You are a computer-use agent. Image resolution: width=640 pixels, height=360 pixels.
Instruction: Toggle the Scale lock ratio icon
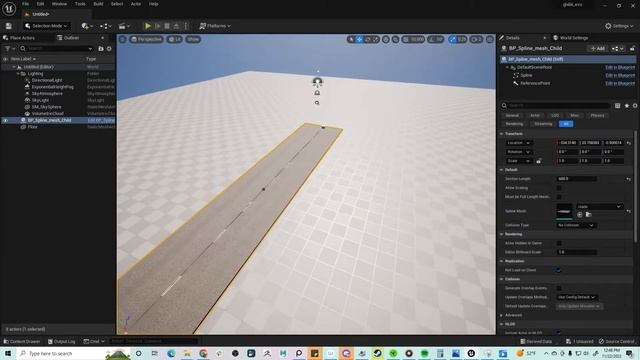pyautogui.click(x=539, y=161)
